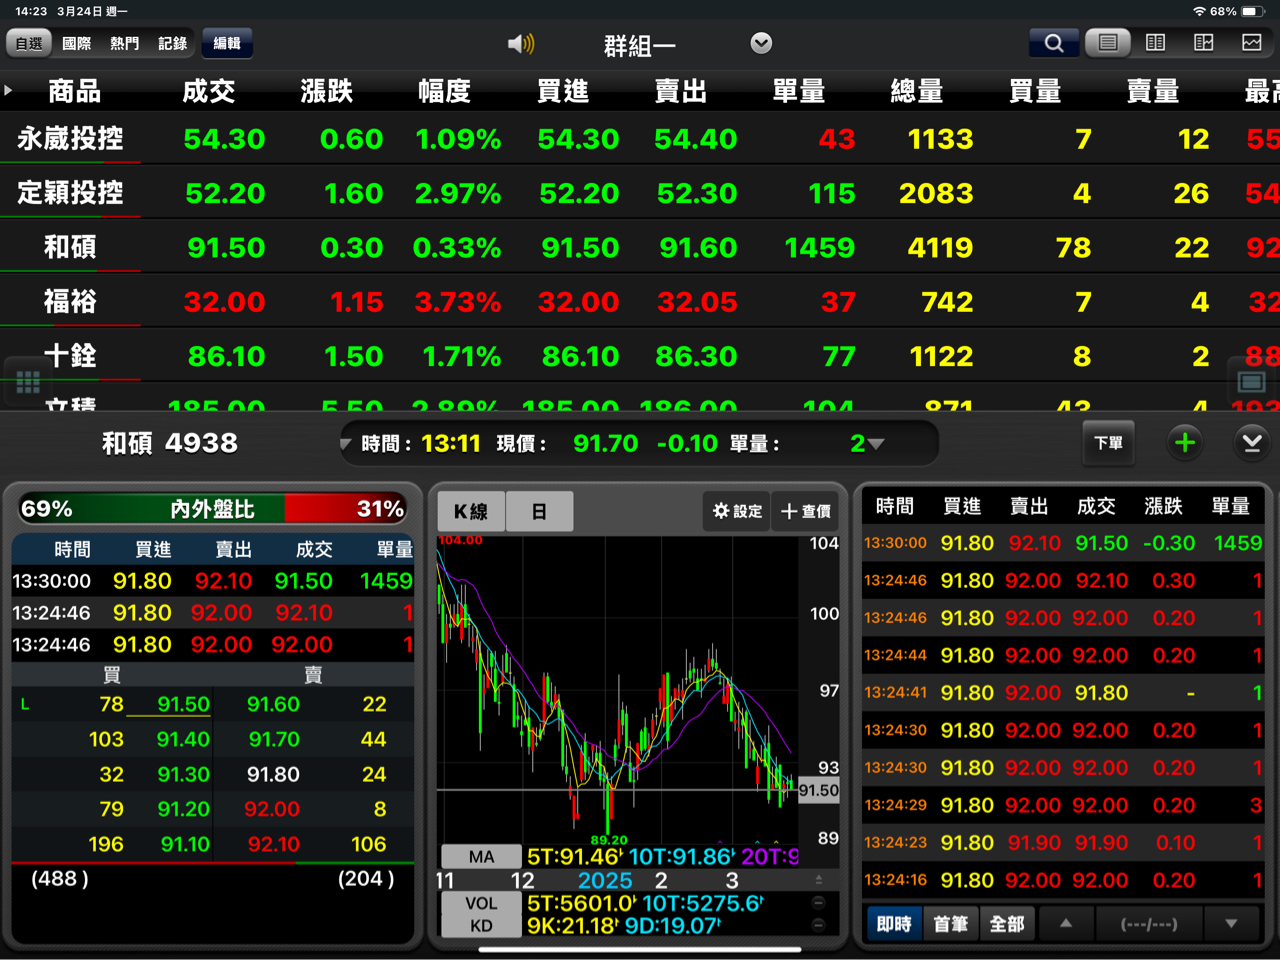Select the 永崴投控 stock row
The height and width of the screenshot is (960, 1280).
tap(70, 139)
